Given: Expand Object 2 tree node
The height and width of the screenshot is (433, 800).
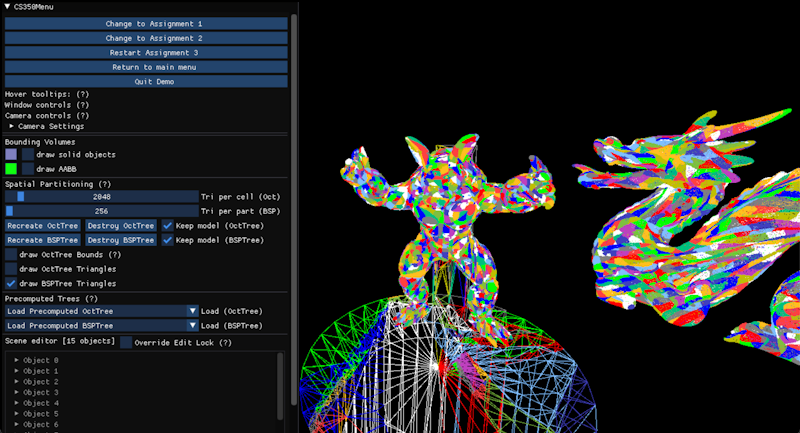Looking at the screenshot, I should (16, 381).
